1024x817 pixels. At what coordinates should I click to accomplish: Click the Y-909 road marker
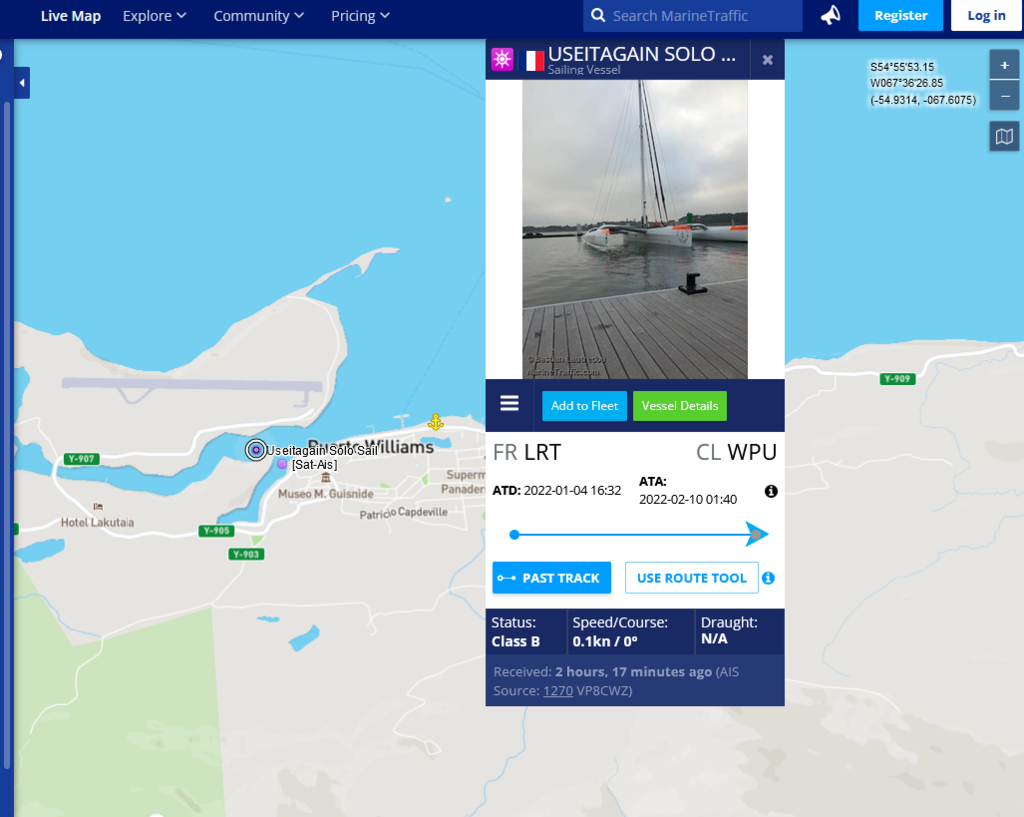[x=897, y=379]
